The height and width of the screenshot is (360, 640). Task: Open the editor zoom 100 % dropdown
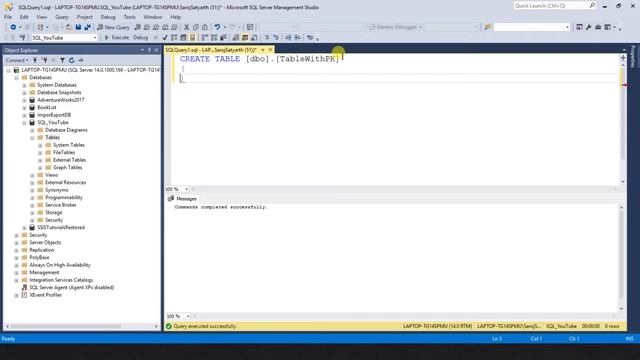(x=187, y=189)
